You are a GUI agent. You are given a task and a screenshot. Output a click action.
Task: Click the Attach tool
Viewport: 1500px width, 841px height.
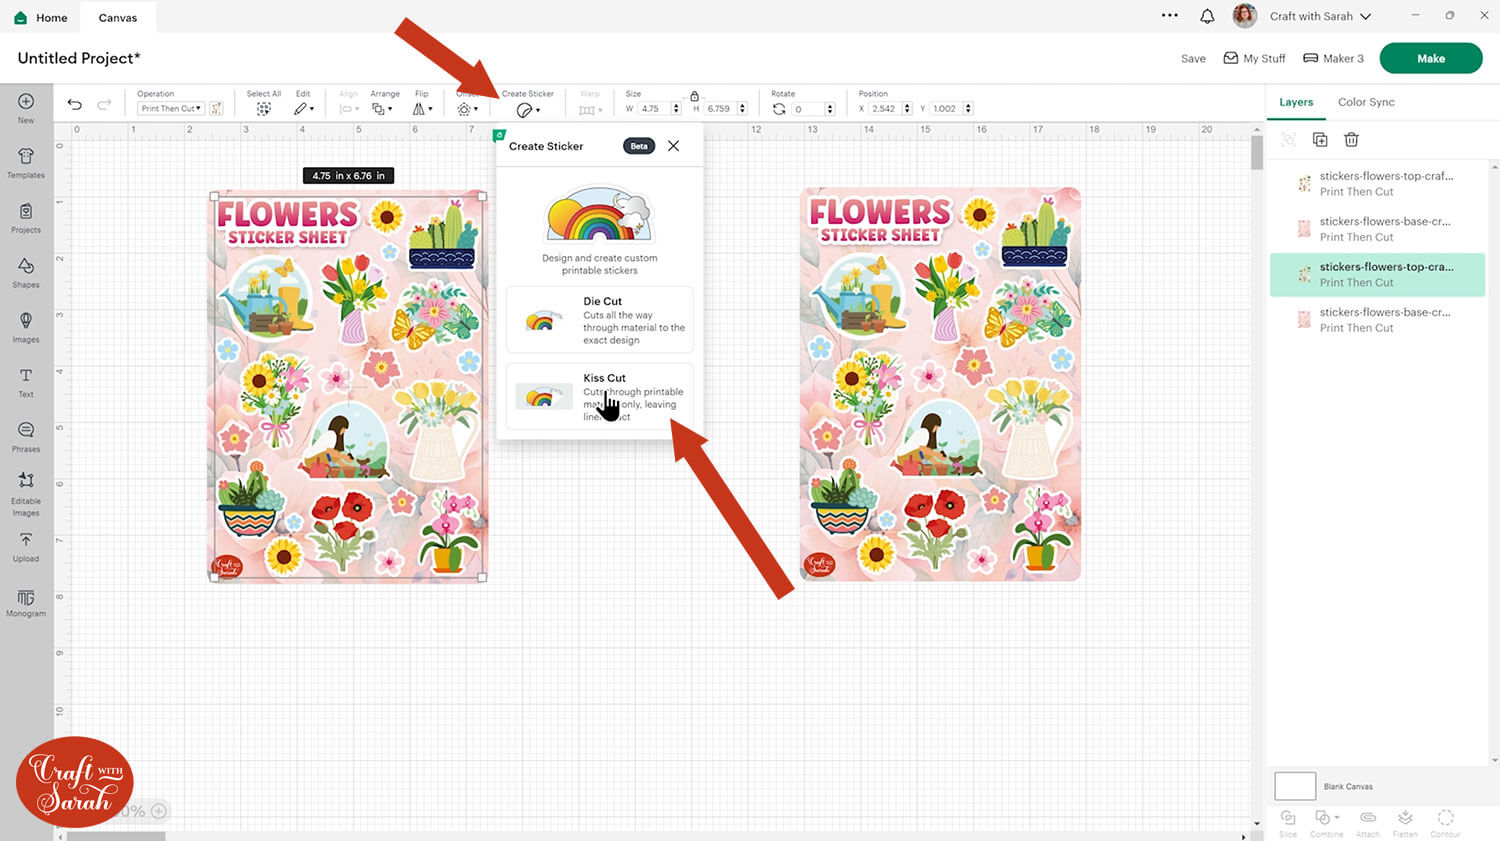pos(1368,823)
